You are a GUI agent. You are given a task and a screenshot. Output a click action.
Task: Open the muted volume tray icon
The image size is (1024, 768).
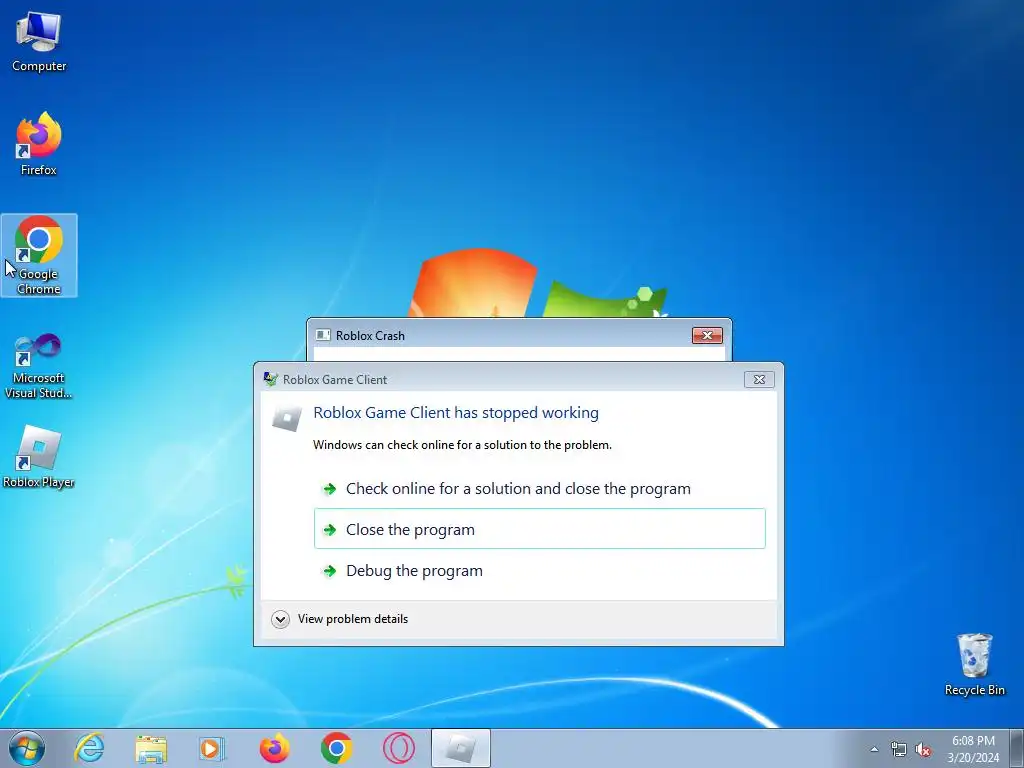click(x=923, y=750)
